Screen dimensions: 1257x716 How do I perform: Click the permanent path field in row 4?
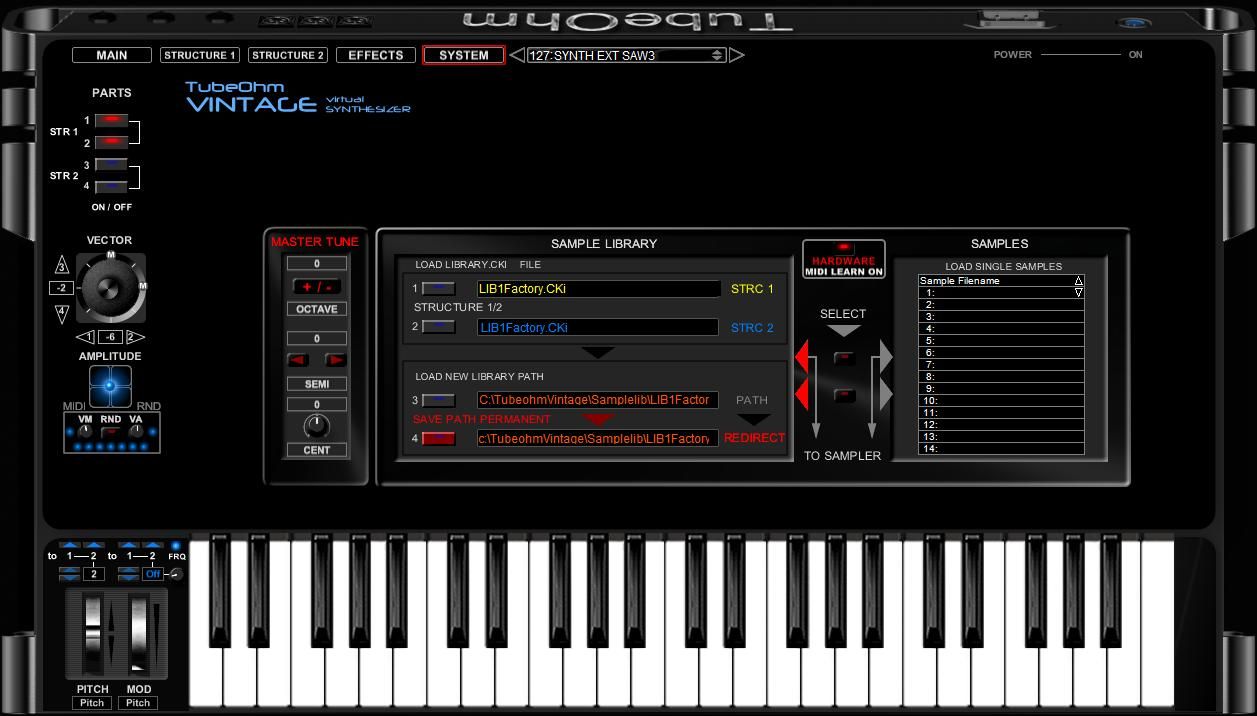tap(598, 438)
